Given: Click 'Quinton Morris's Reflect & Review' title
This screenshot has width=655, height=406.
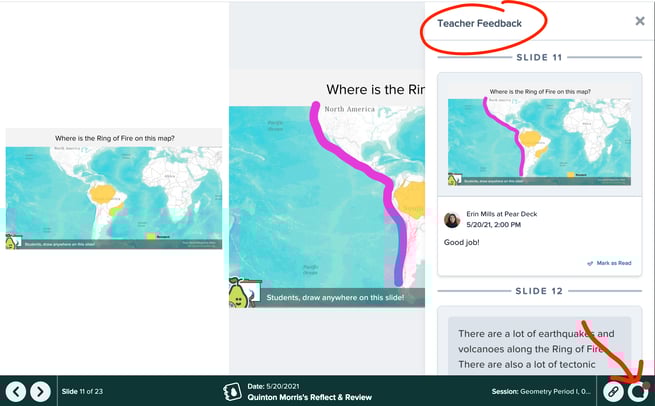Looking at the screenshot, I should click(310, 397).
